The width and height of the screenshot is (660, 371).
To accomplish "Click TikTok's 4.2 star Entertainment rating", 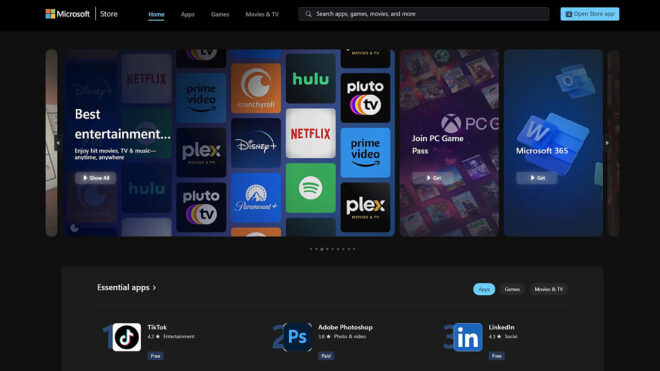I will [x=171, y=336].
